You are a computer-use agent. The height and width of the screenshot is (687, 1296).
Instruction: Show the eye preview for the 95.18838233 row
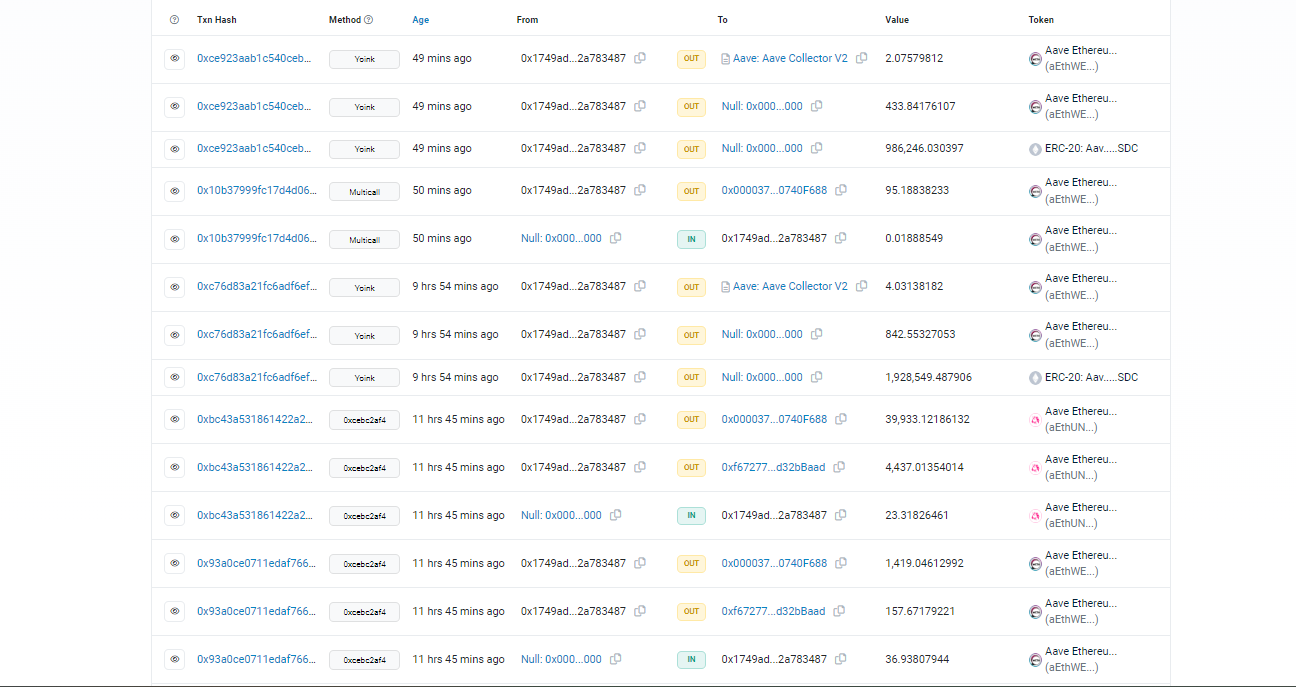pos(175,190)
